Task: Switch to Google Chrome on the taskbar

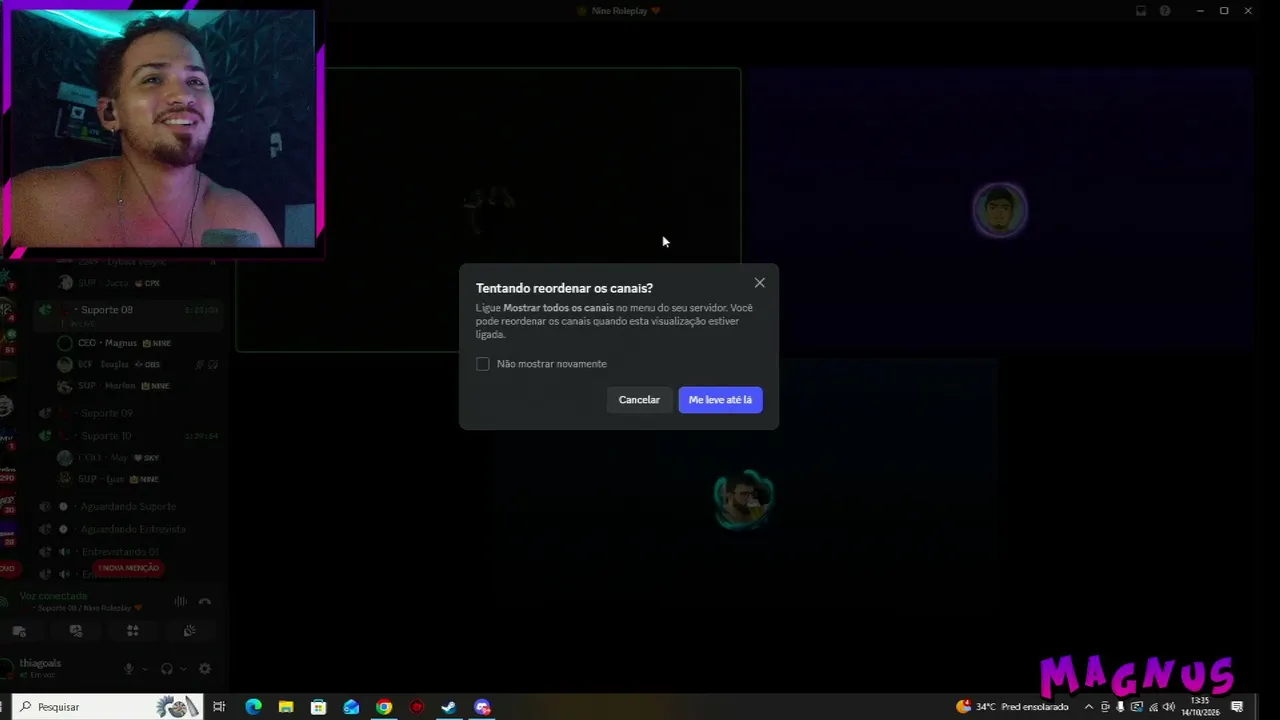Action: point(384,707)
